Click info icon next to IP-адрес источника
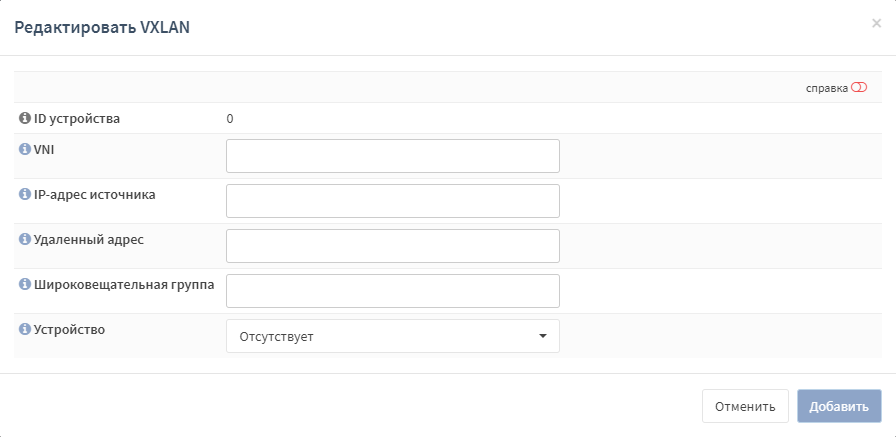The image size is (896, 437). point(25,194)
